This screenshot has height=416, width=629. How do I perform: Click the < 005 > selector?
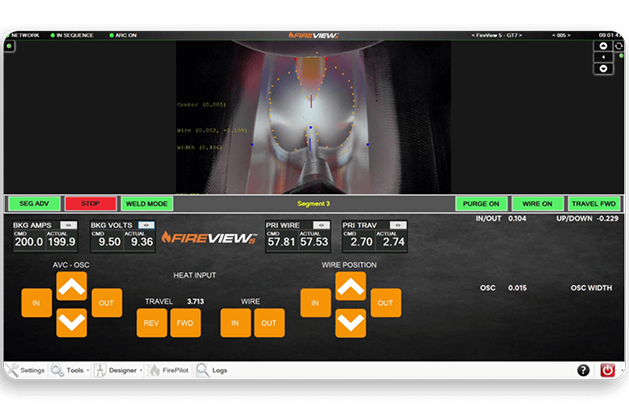click(561, 35)
